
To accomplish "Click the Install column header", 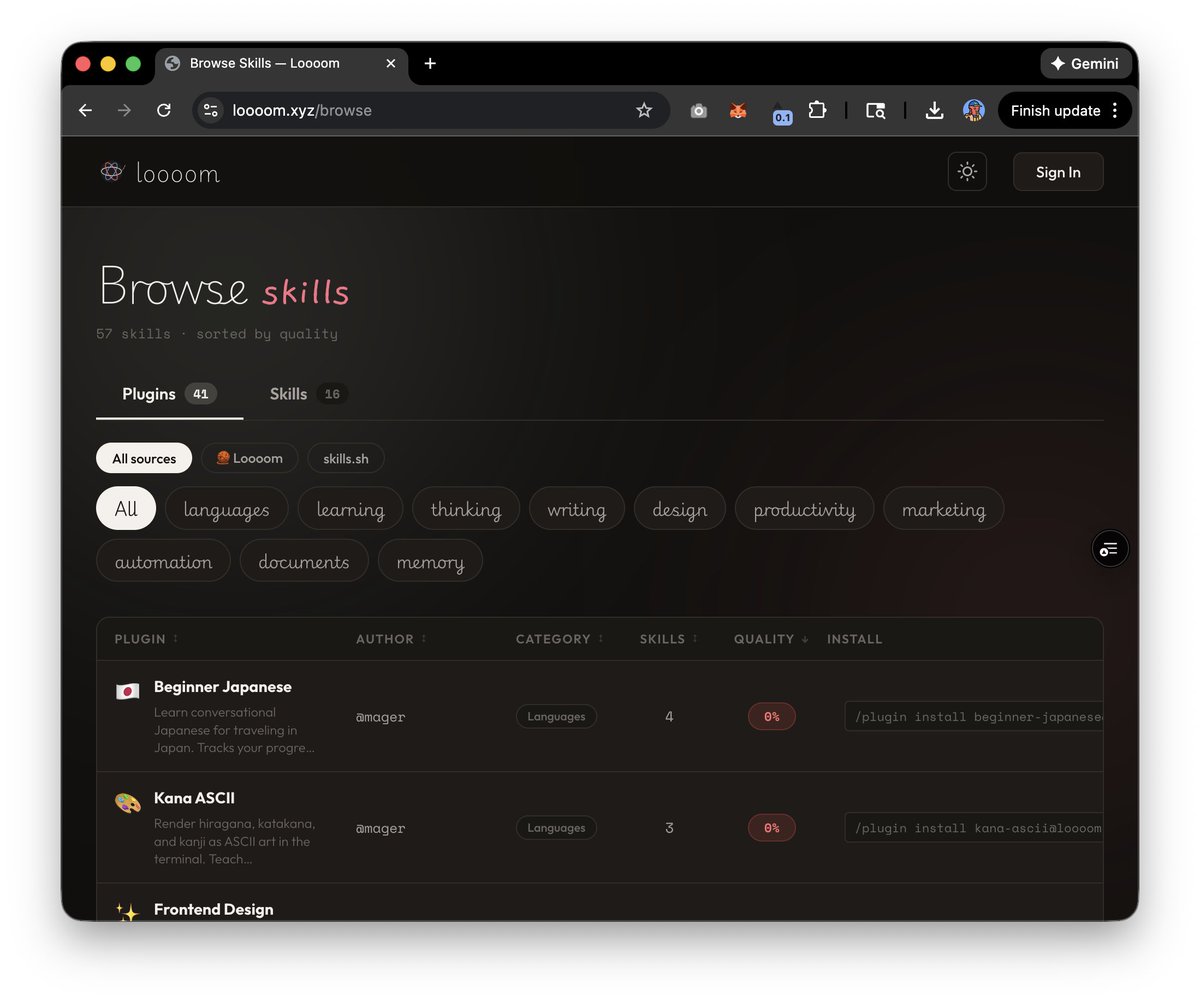I will point(855,639).
